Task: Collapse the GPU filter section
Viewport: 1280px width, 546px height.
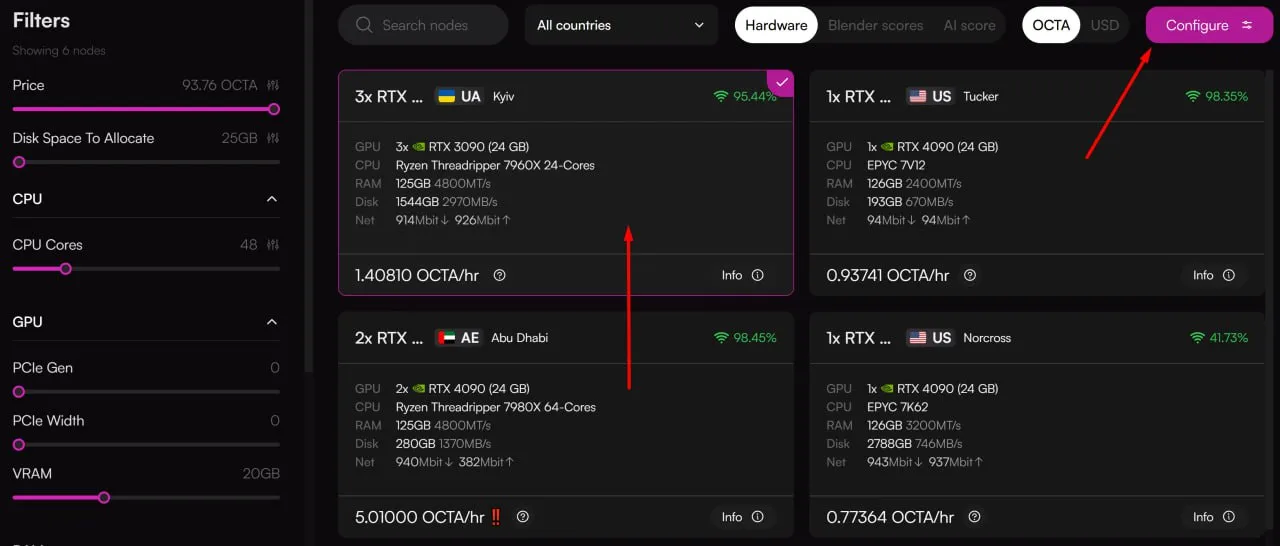Action: 272,322
